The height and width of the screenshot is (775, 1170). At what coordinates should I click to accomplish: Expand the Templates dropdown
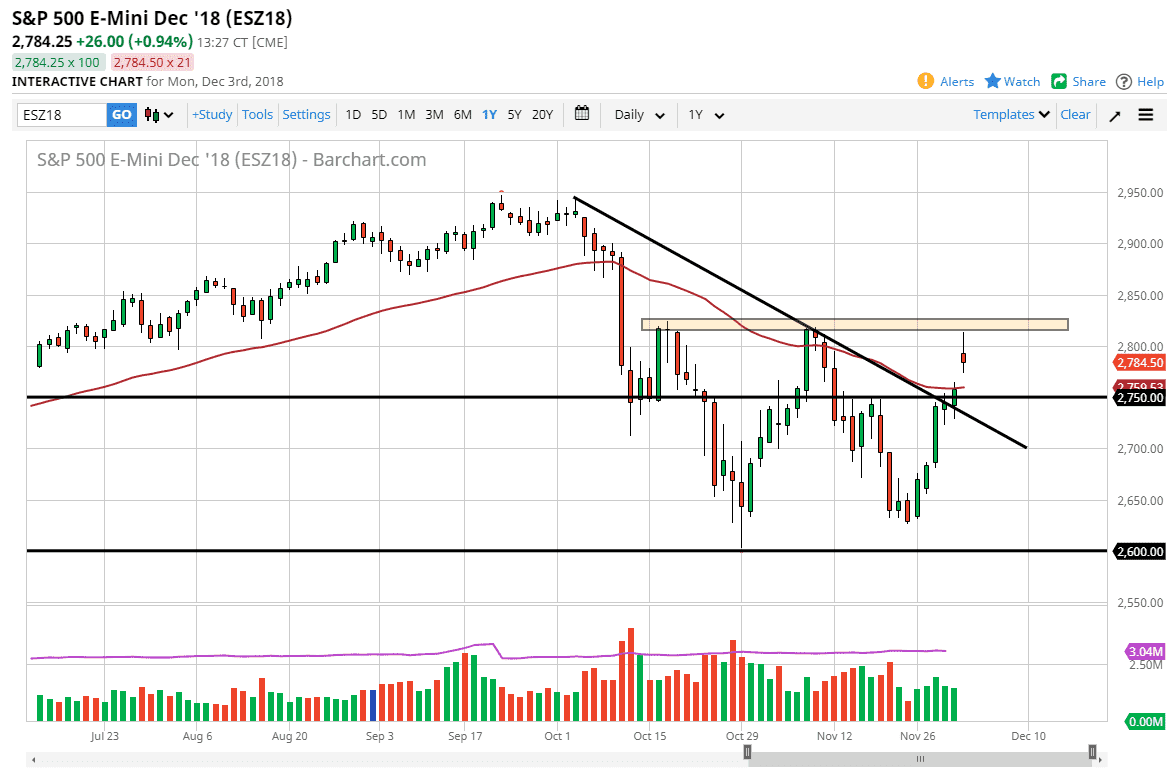1011,115
